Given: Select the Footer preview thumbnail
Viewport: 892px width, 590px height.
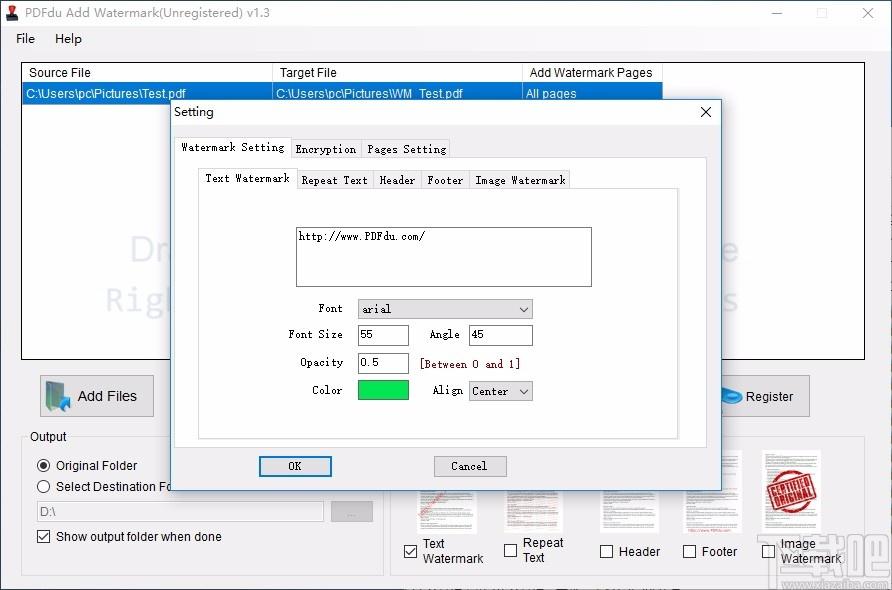Looking at the screenshot, I should [x=713, y=491].
